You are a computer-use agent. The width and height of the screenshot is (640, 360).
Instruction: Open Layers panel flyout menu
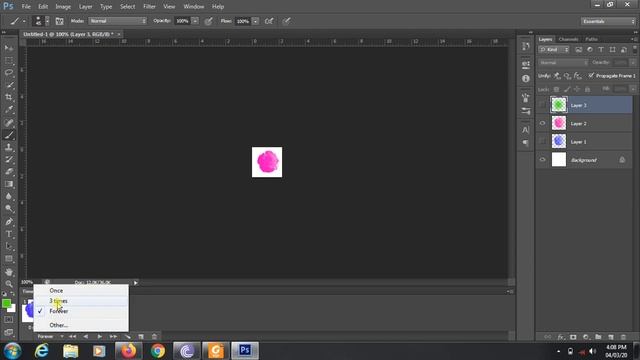pyautogui.click(x=633, y=39)
